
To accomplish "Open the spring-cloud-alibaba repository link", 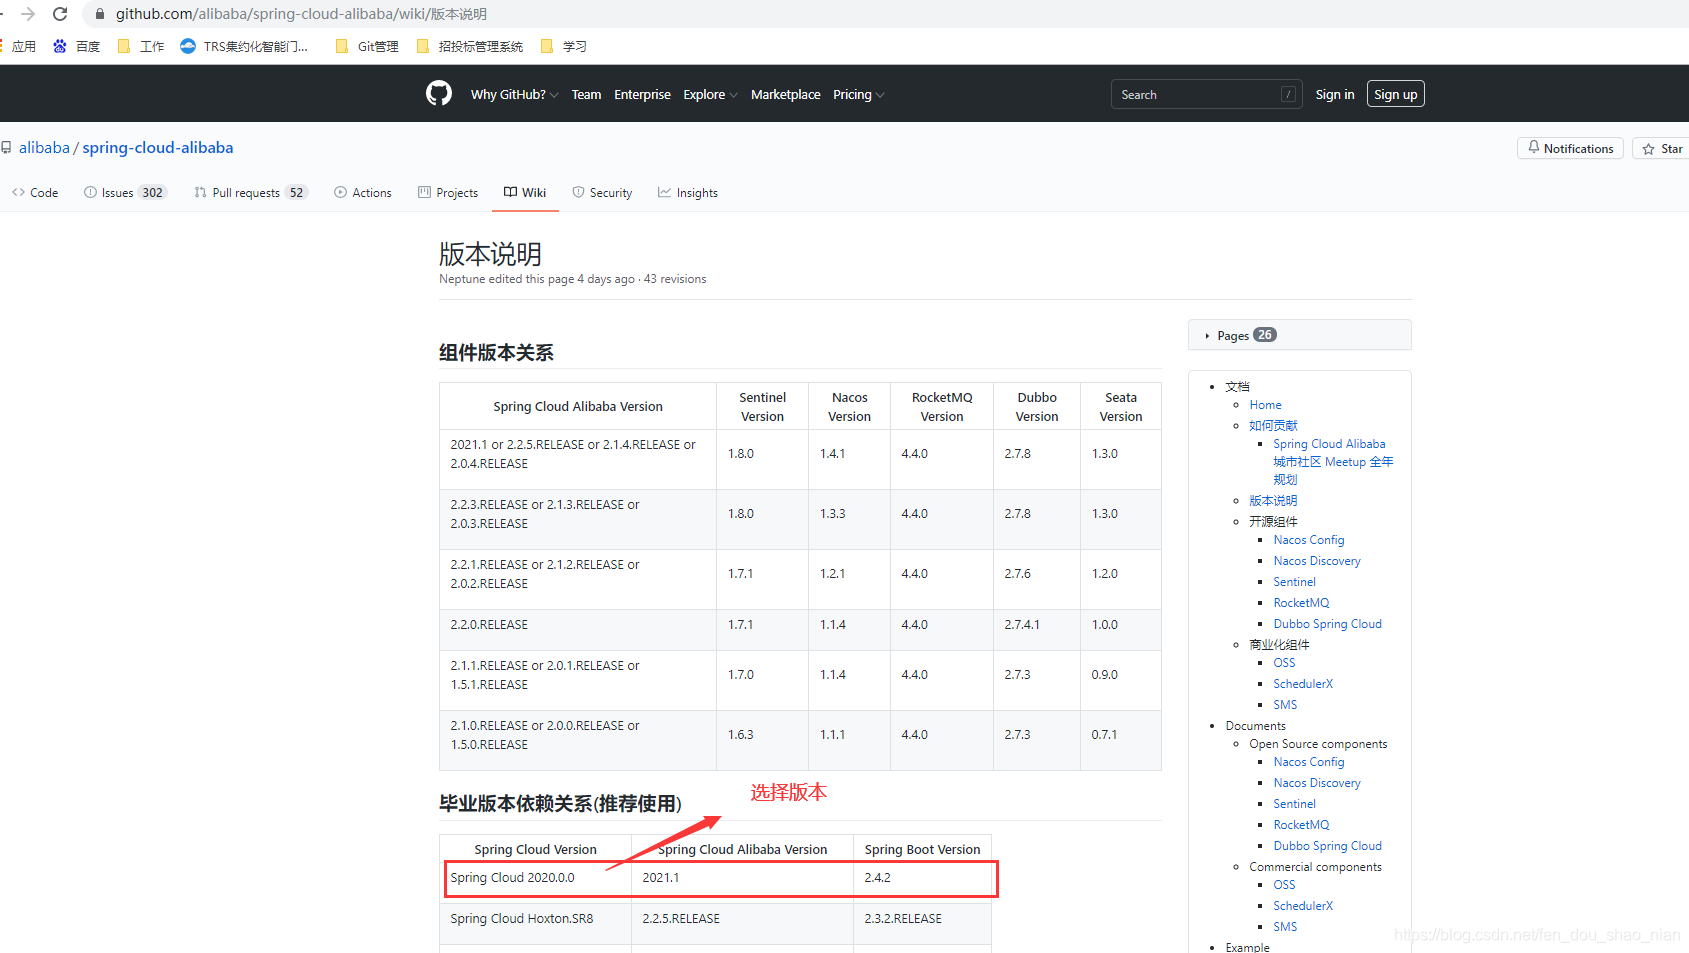I will coord(158,147).
